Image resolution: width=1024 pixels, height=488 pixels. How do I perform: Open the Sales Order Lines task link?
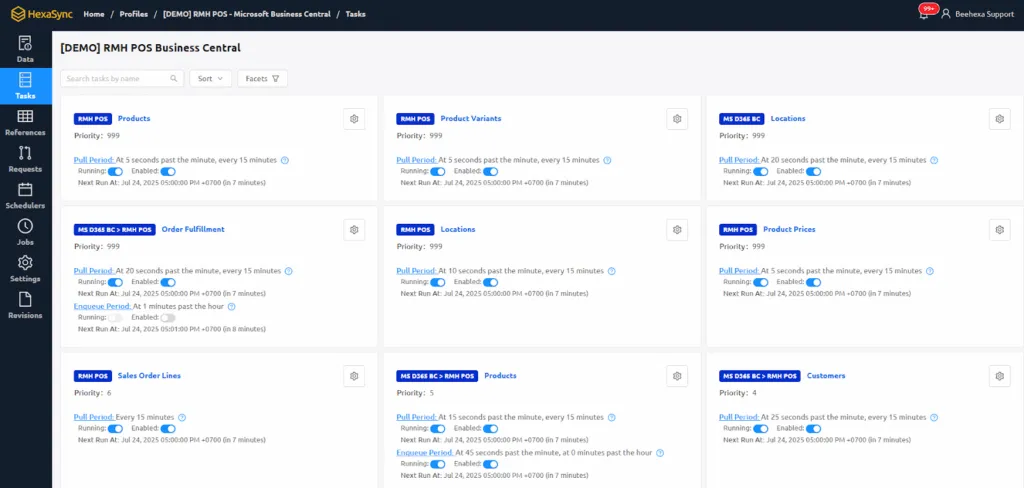coord(149,376)
